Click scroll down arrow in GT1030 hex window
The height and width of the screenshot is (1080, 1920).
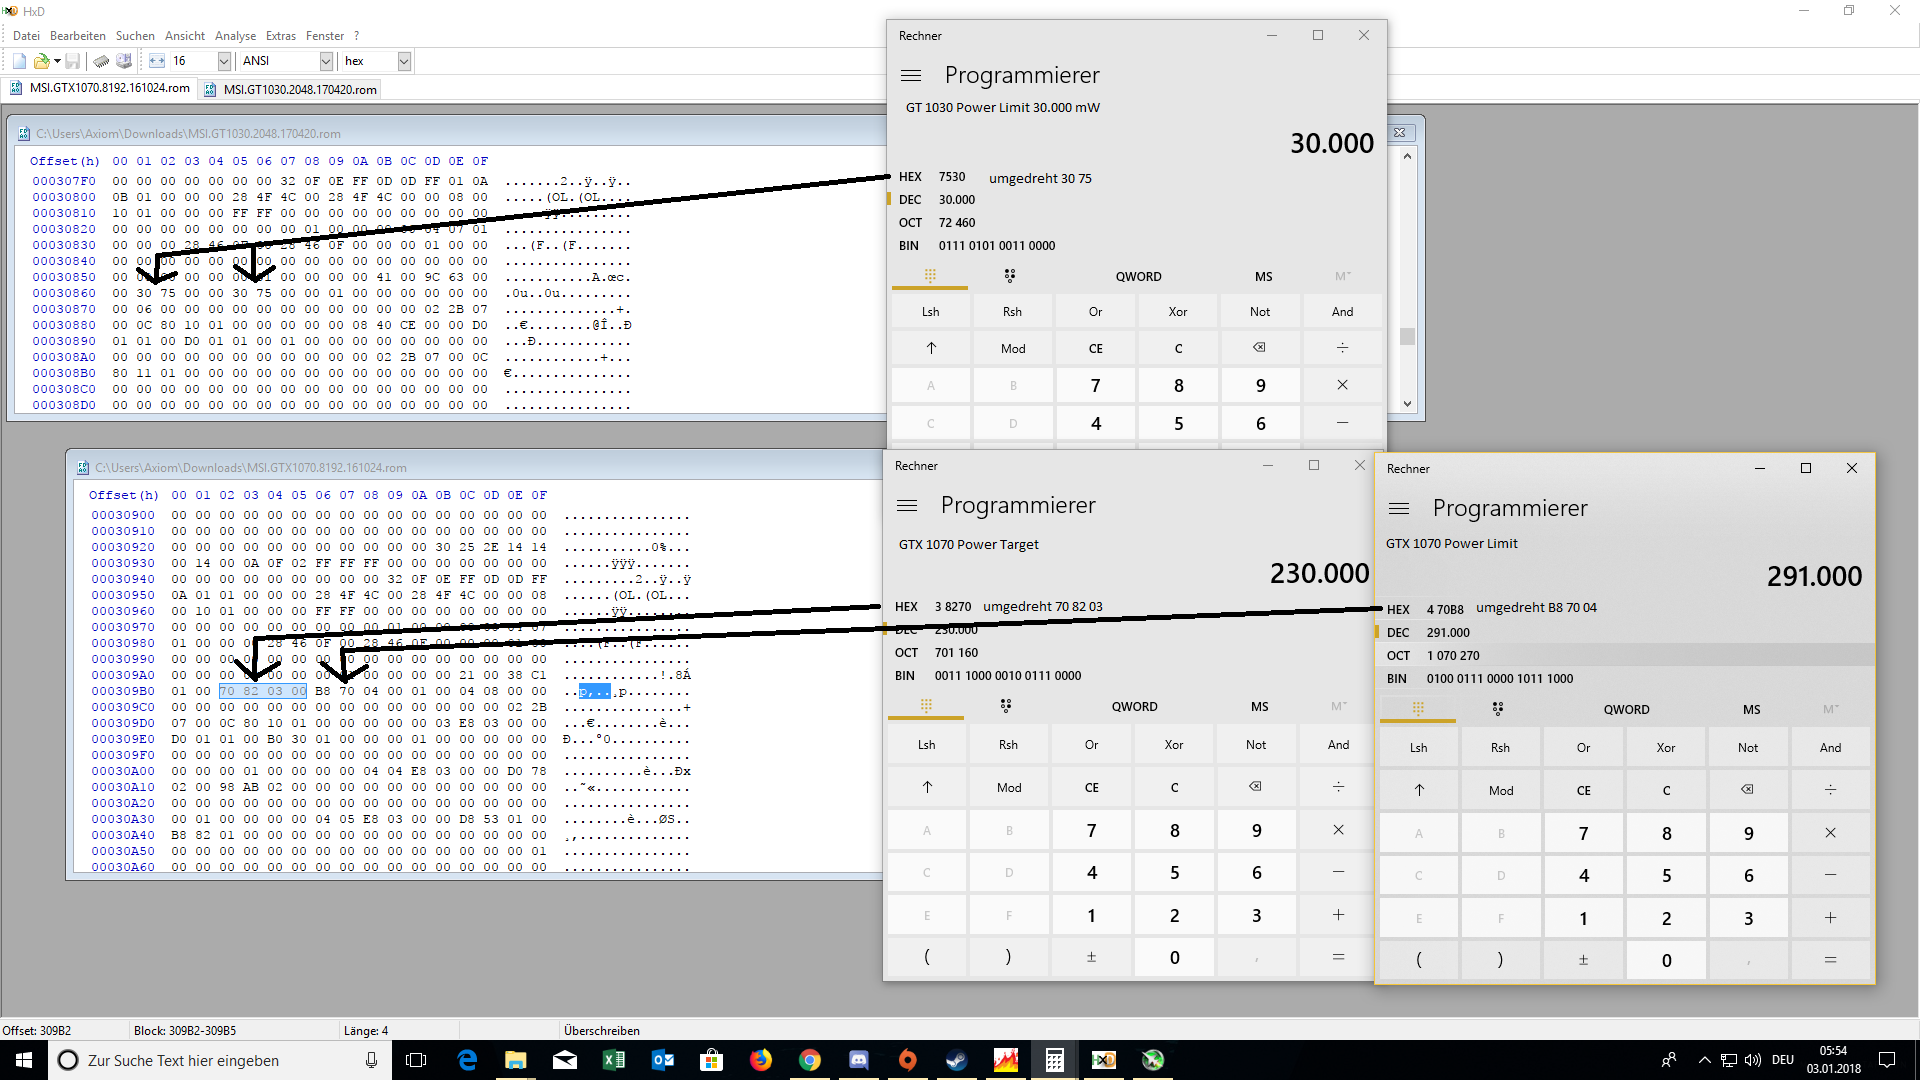(x=1407, y=404)
